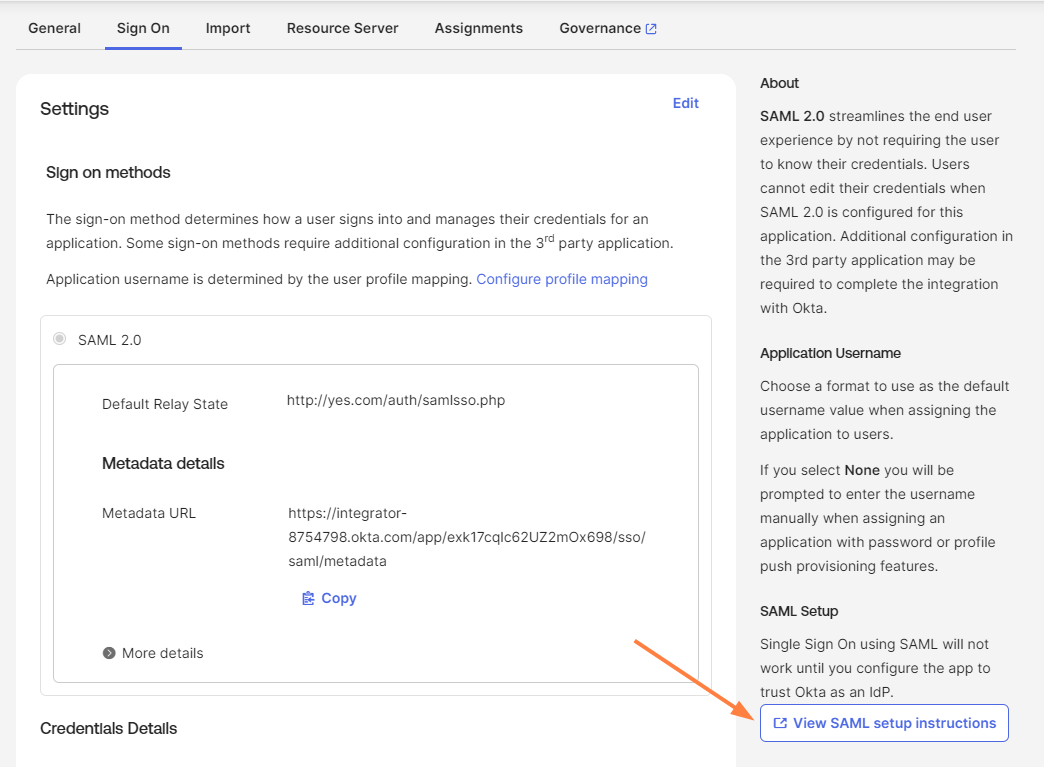Click the Metadata details heading
Viewport: 1044px width, 767px height.
163,463
